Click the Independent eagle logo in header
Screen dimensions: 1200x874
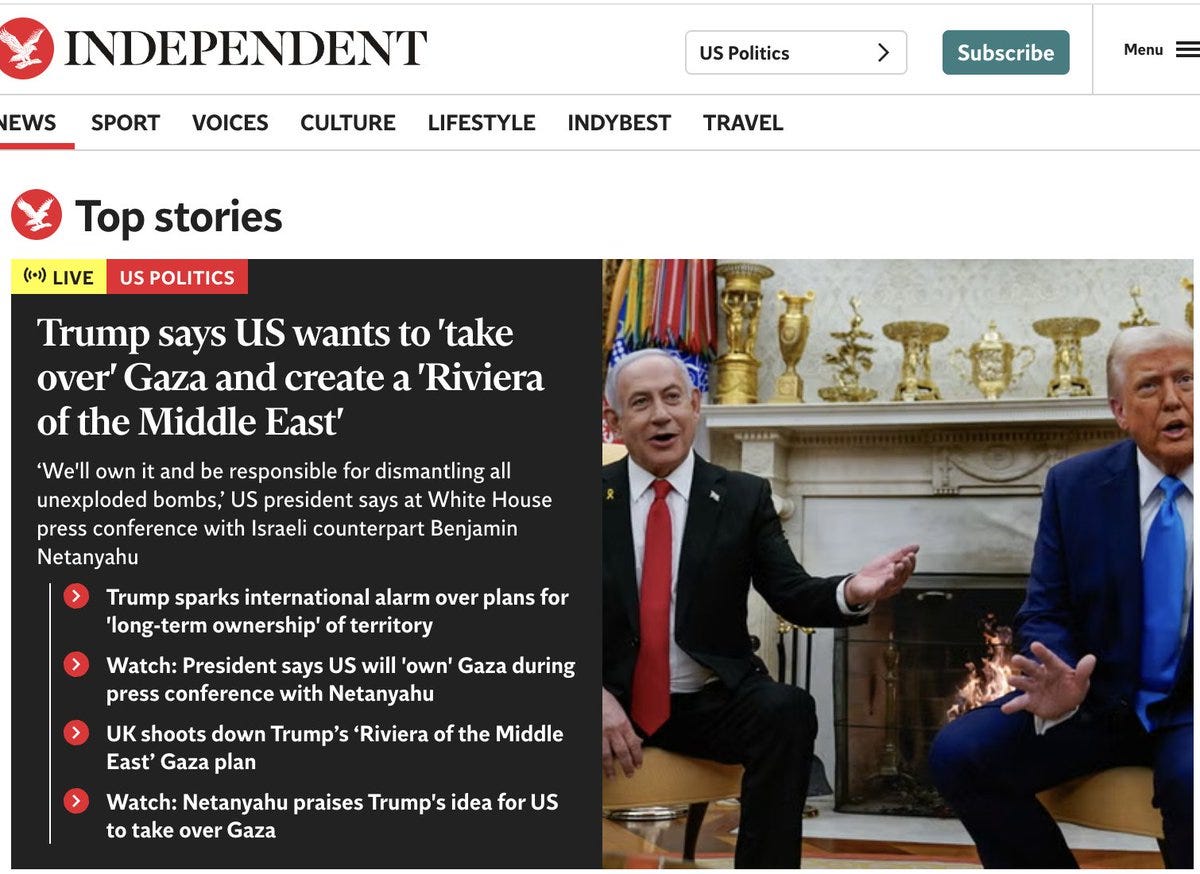(24, 49)
